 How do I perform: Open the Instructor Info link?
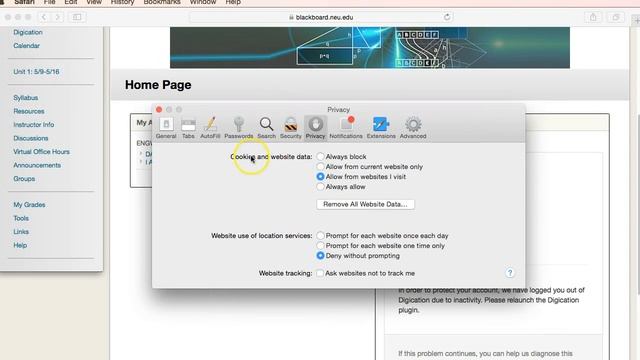(34, 125)
